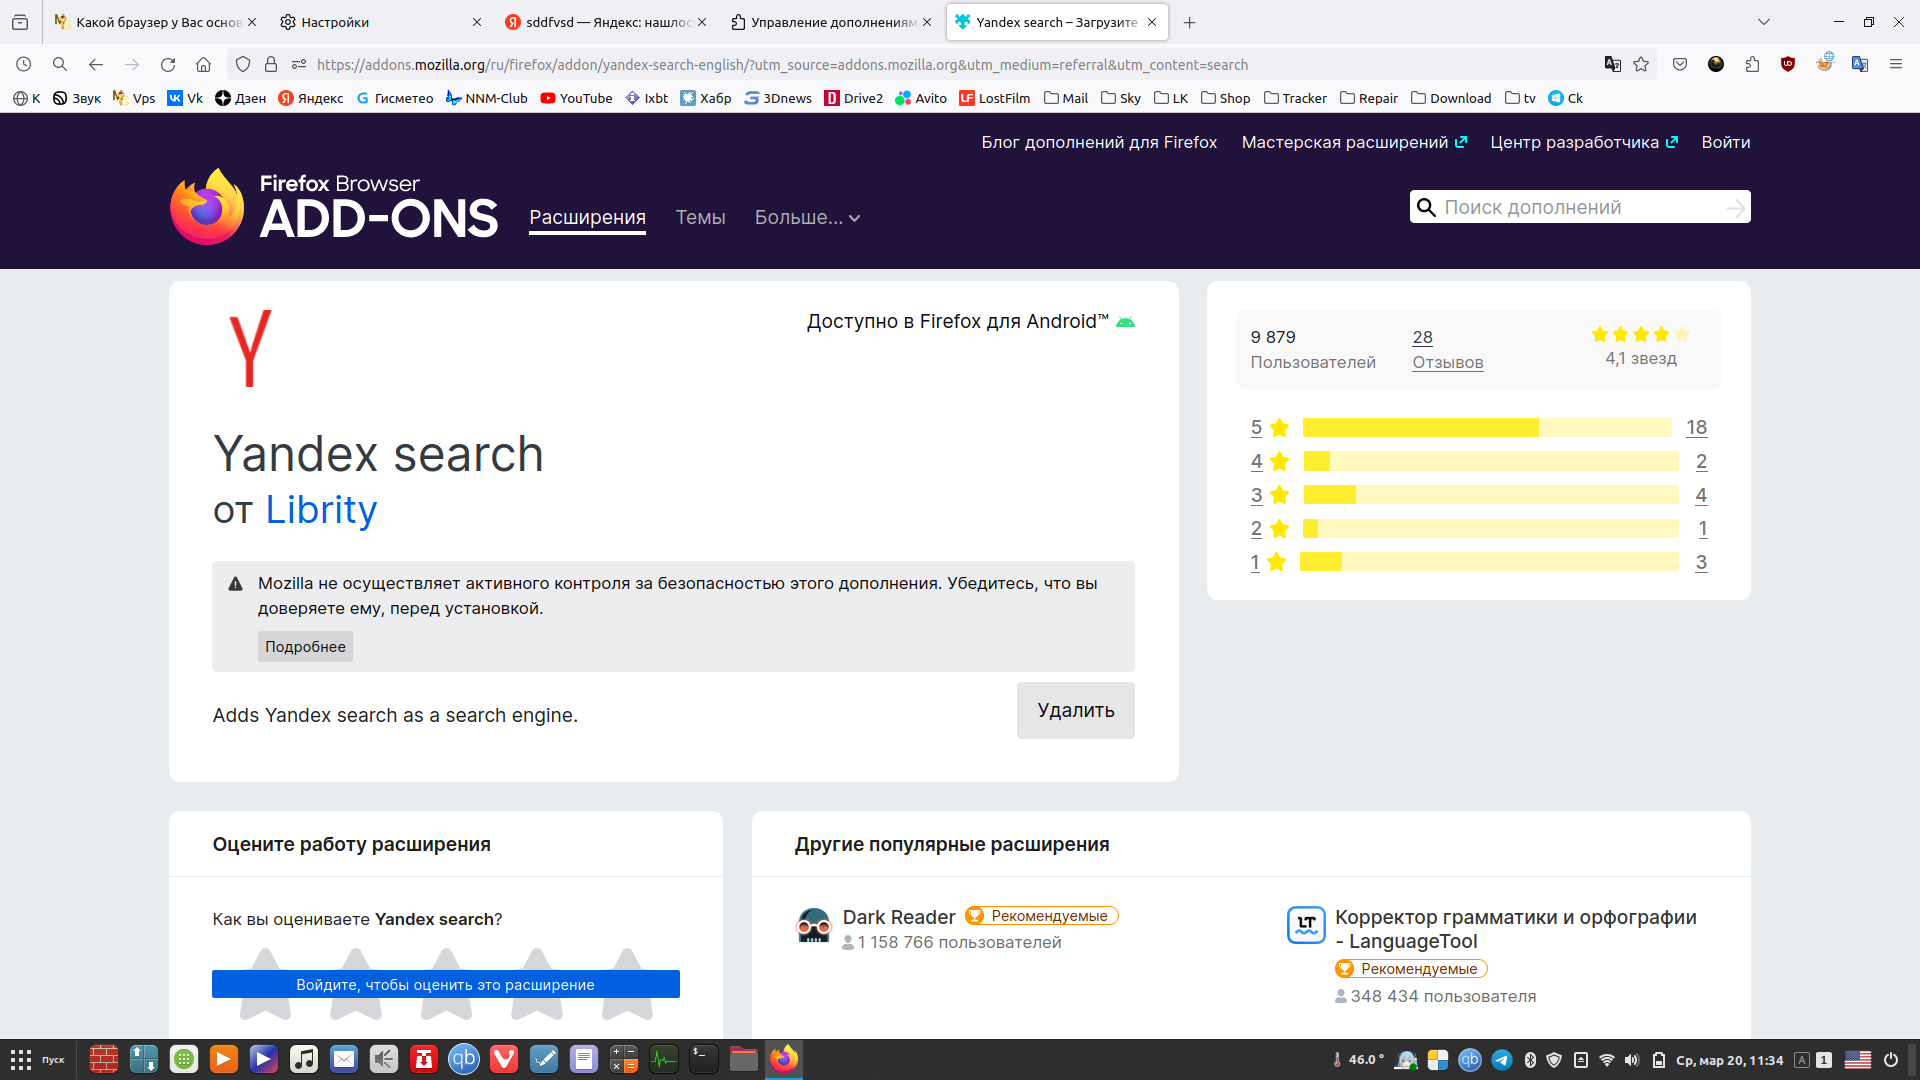Bookmark this page with the star icon
Image resolution: width=1920 pixels, height=1080 pixels.
[1641, 64]
